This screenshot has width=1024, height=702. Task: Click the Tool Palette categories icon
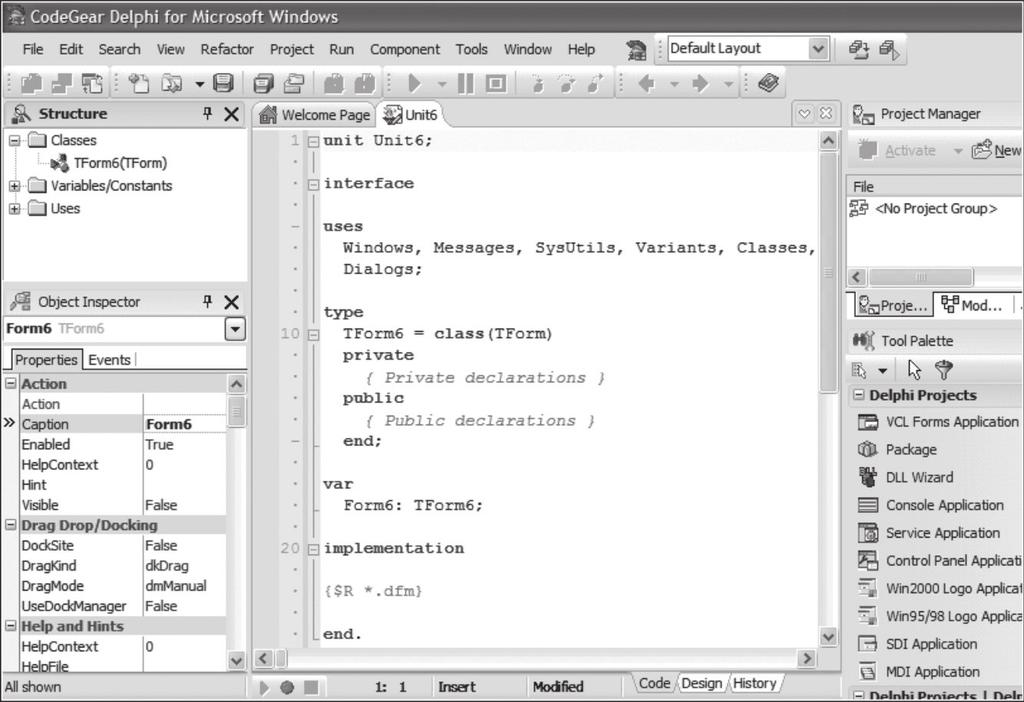pyautogui.click(x=859, y=370)
